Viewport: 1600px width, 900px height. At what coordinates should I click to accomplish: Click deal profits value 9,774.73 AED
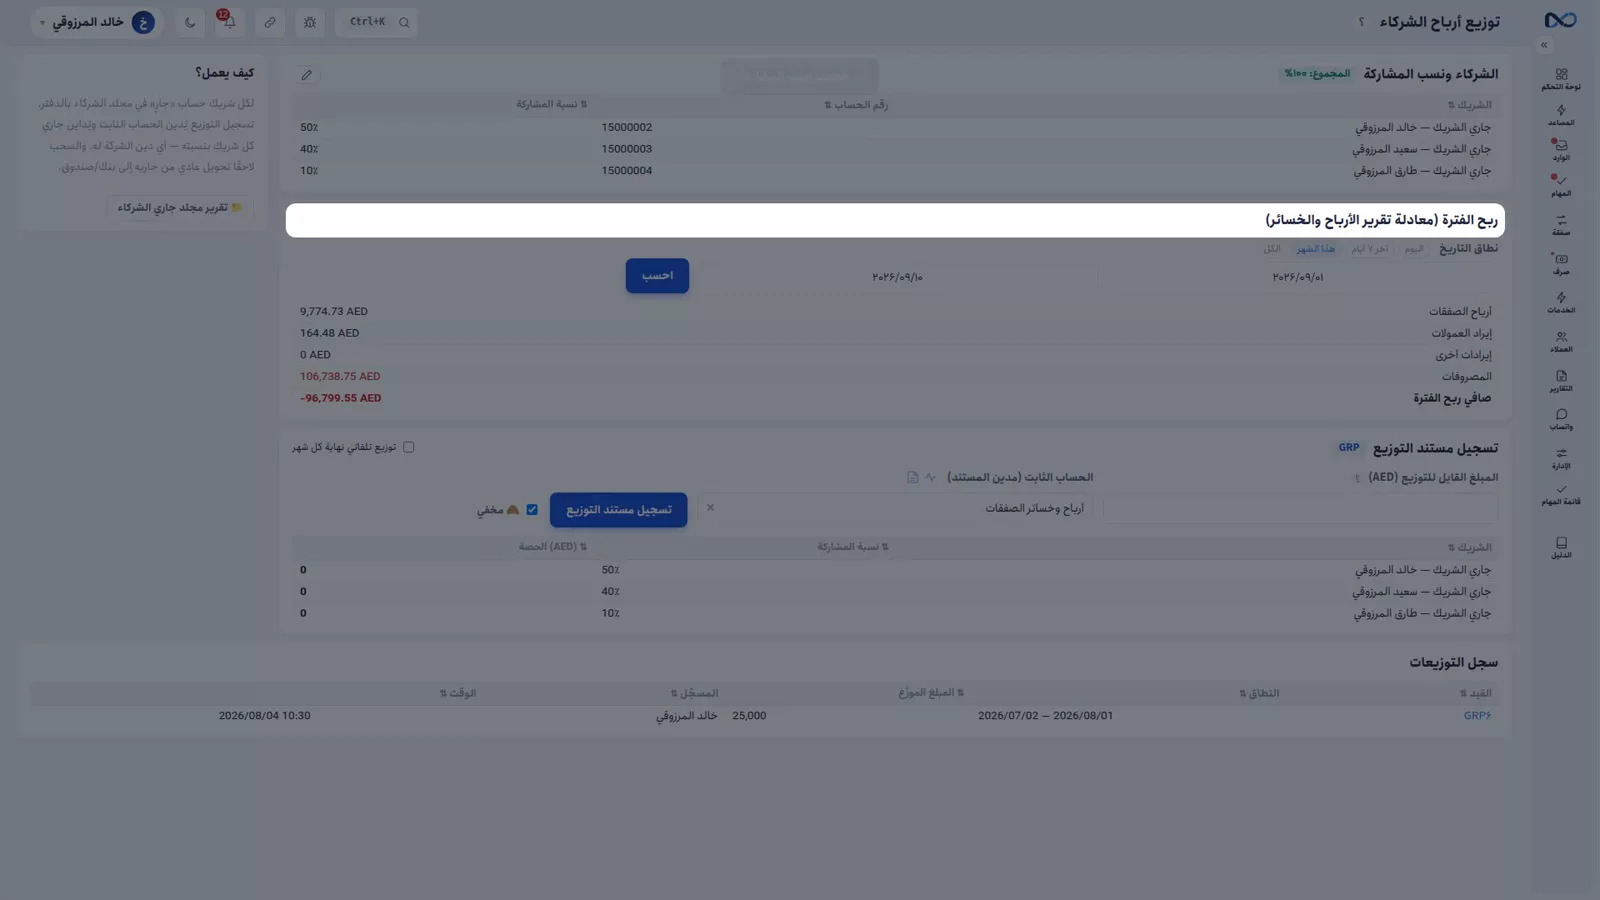pos(334,312)
